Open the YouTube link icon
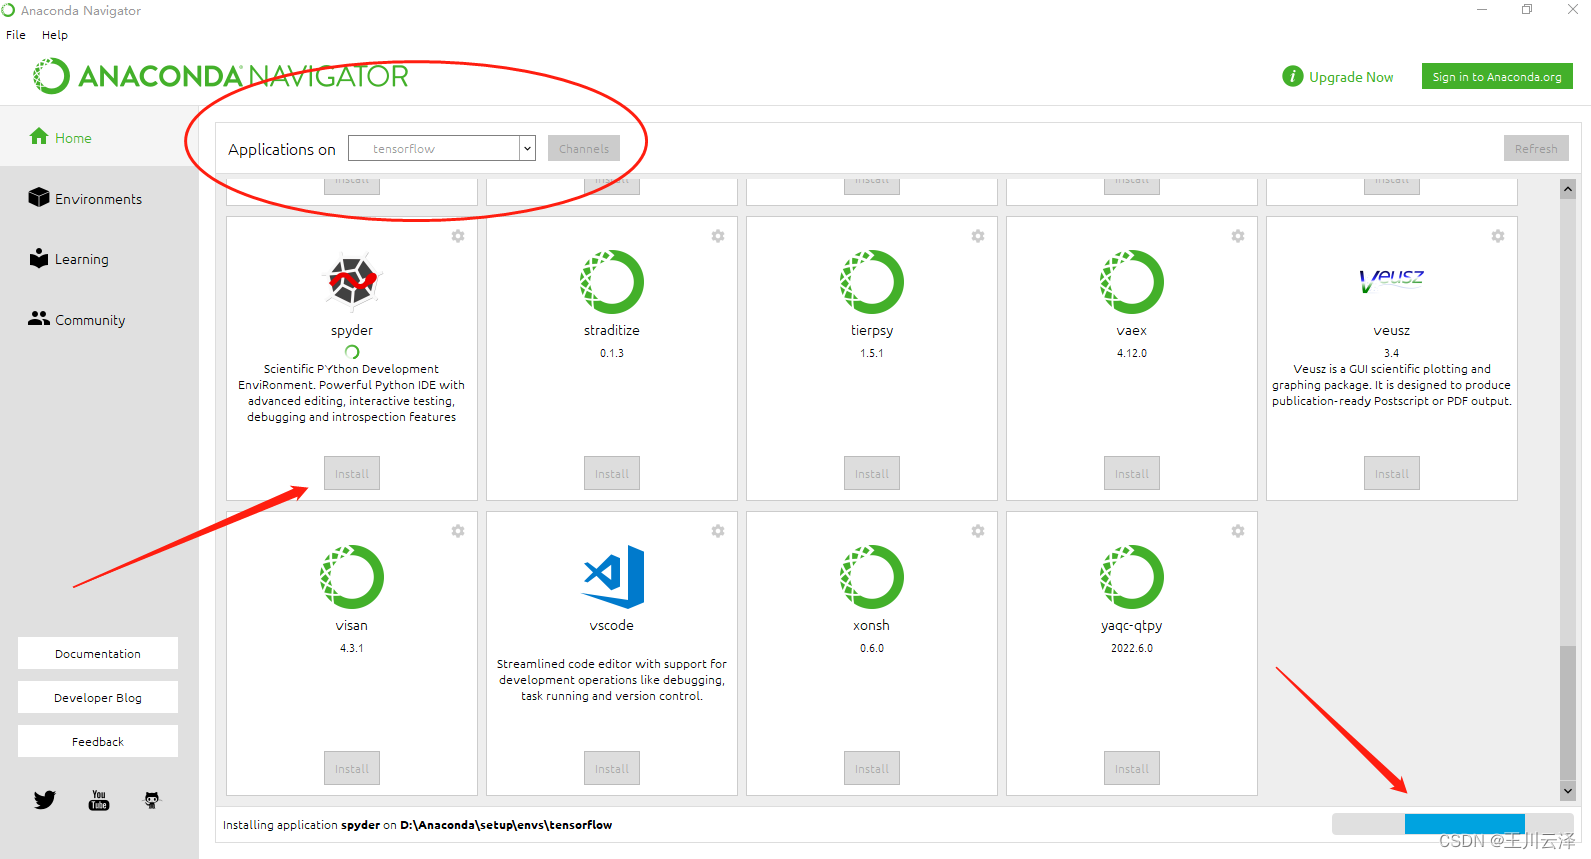1591x859 pixels. (99, 800)
